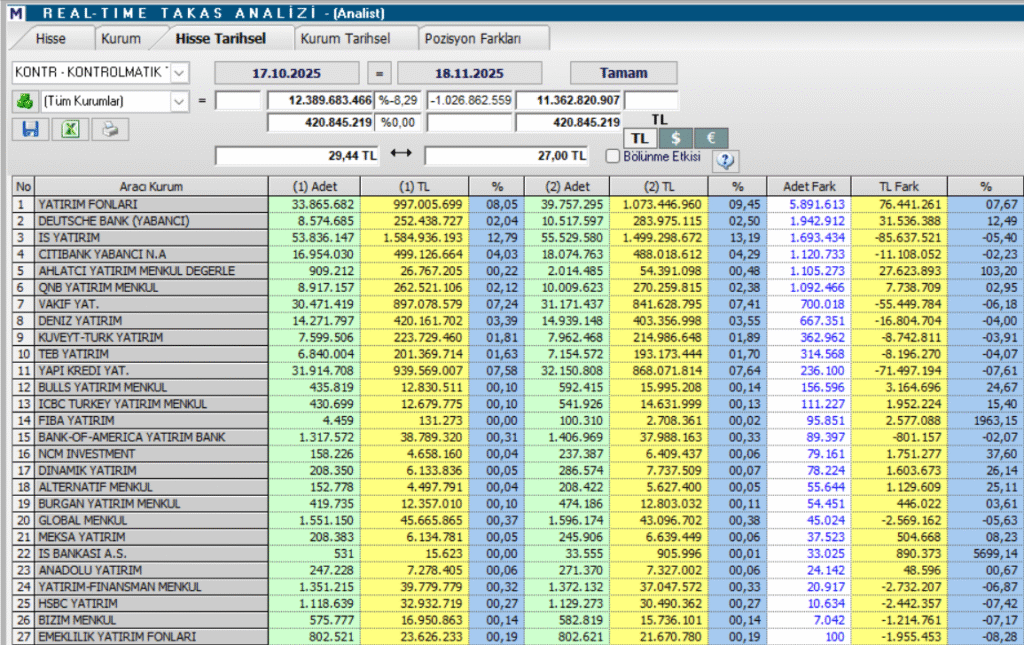Select the TL currency toggle button

pos(640,138)
